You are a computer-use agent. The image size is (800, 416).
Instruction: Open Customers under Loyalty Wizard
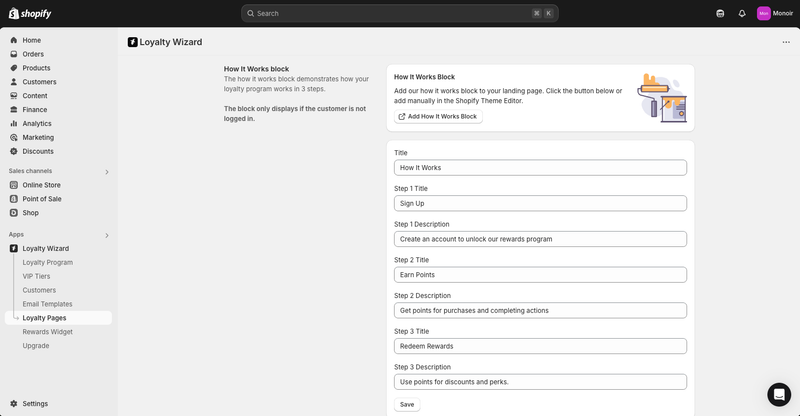pyautogui.click(x=39, y=289)
